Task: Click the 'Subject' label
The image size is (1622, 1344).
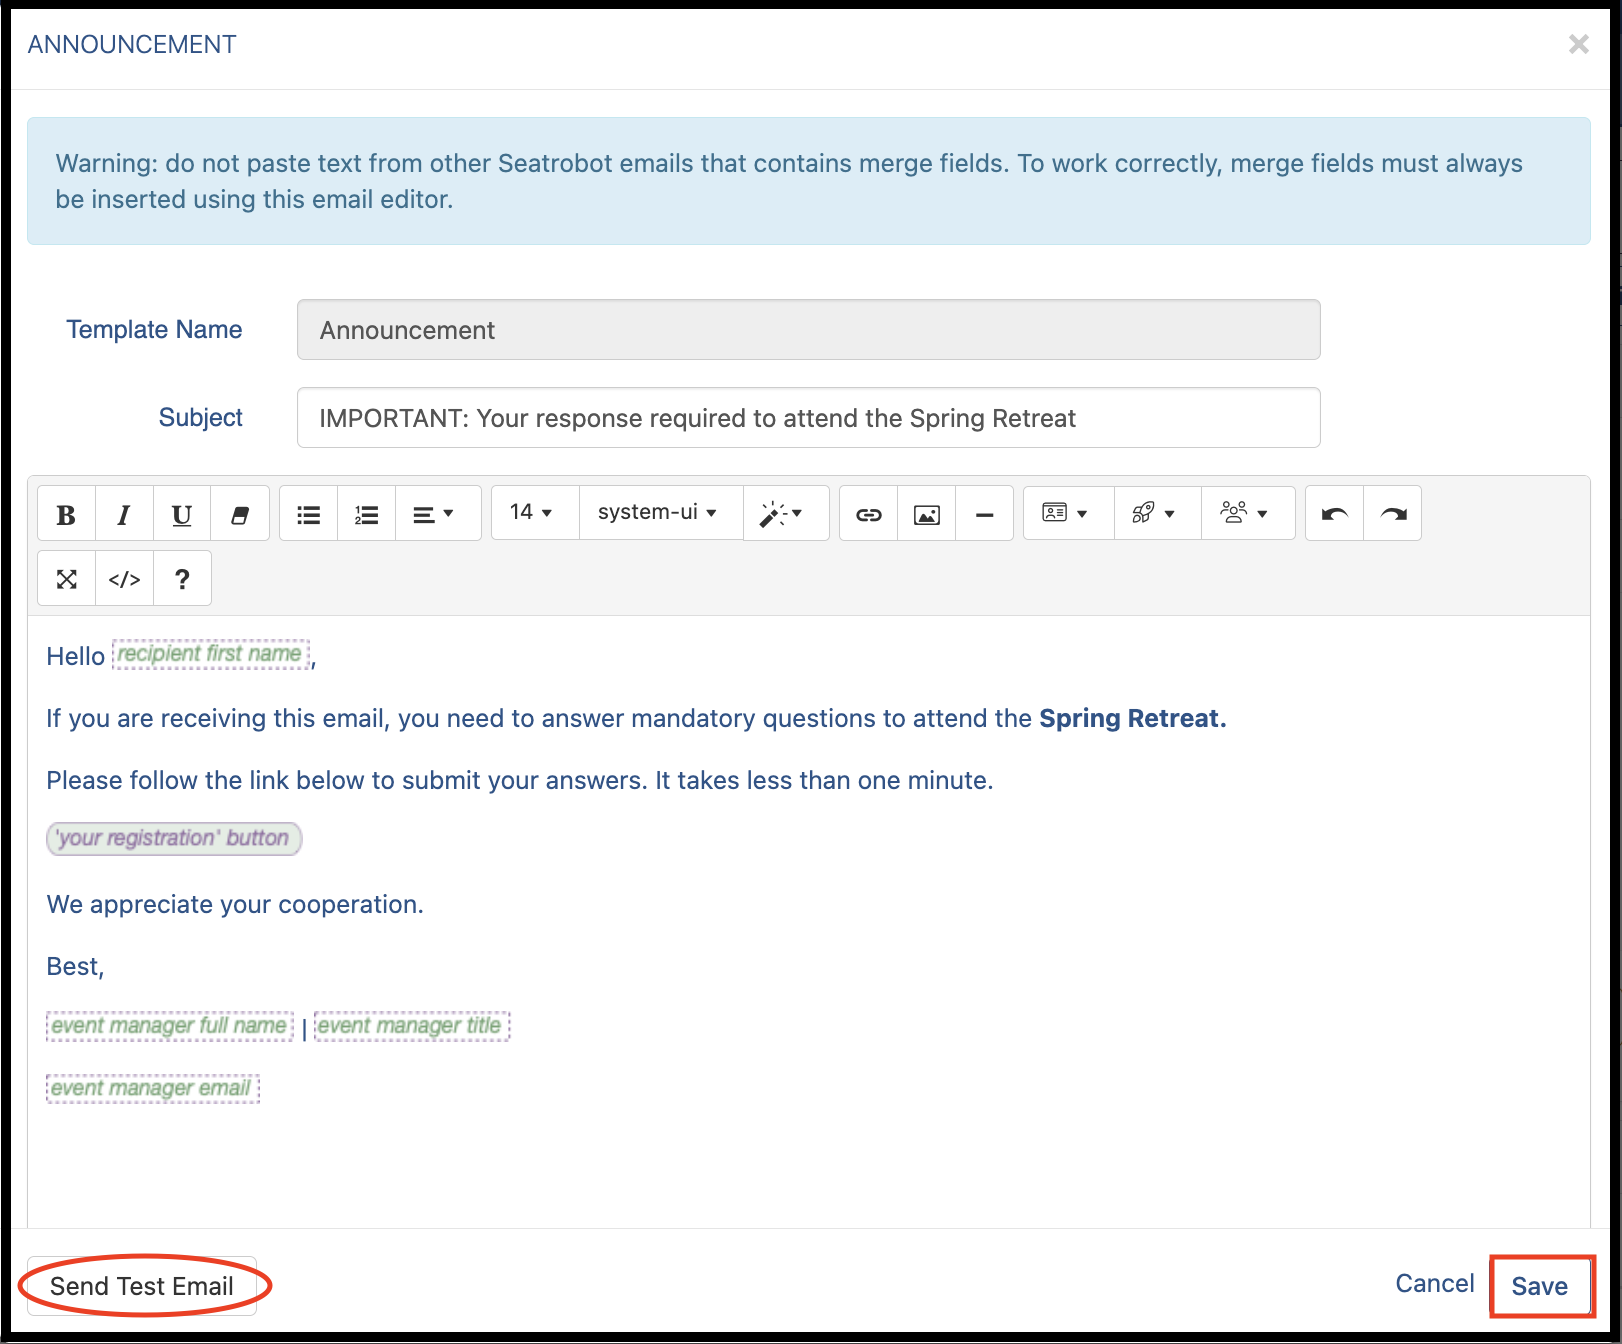Action: (201, 418)
